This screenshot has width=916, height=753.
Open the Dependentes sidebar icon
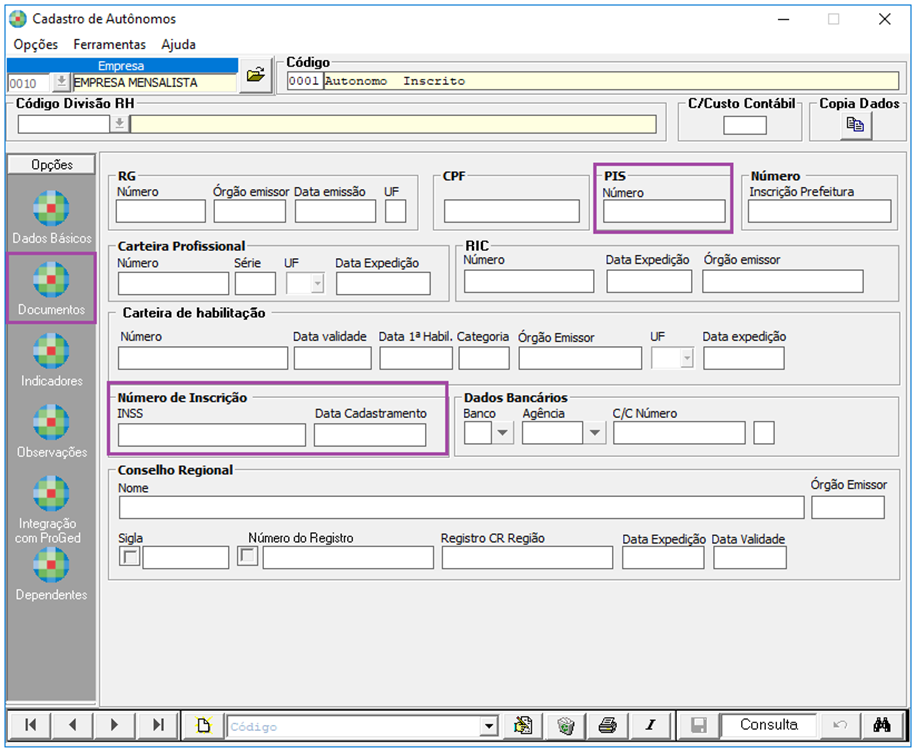[51, 565]
